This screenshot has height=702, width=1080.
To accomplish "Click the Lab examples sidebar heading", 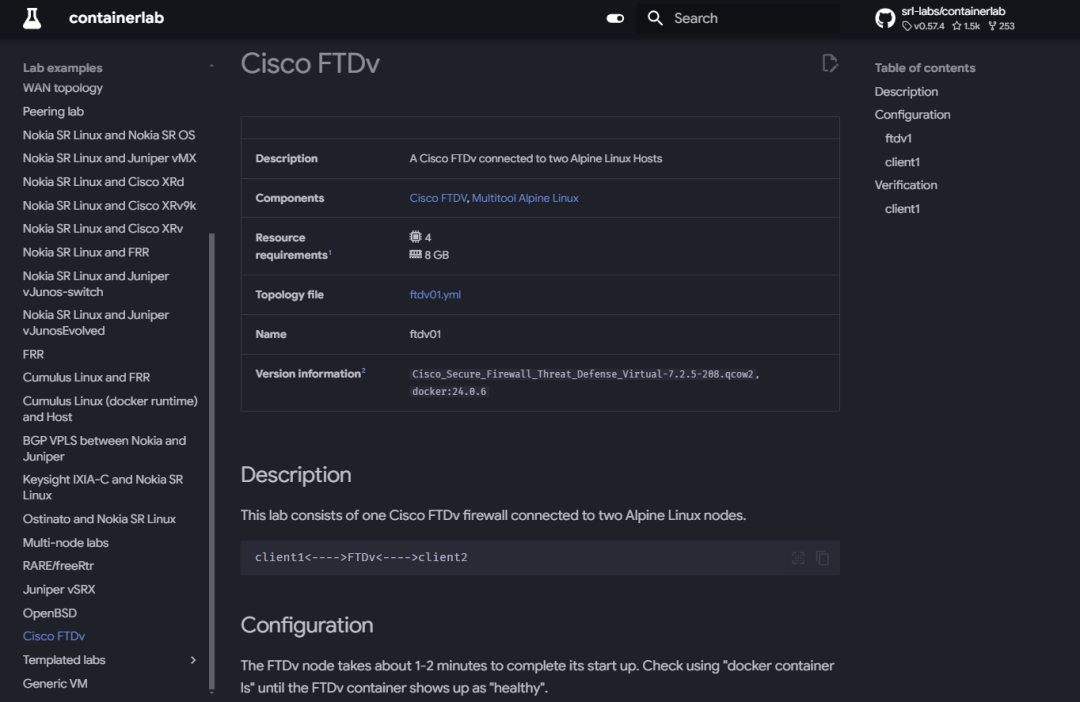I will tap(63, 68).
